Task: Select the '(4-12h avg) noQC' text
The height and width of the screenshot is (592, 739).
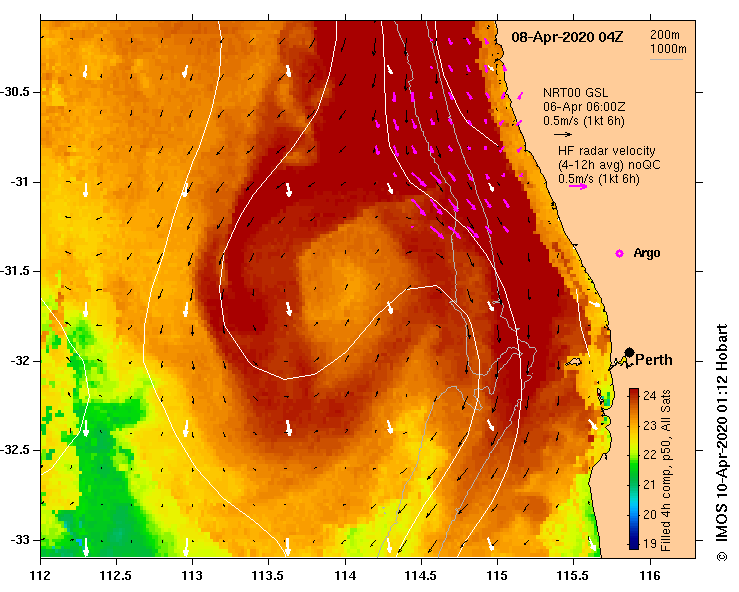Action: 609,165
